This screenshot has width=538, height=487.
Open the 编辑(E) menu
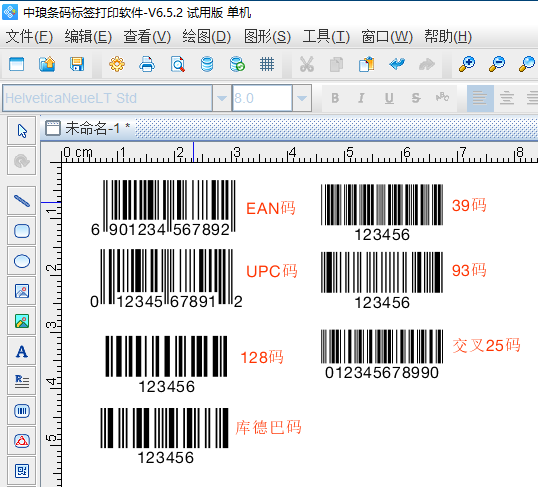click(x=88, y=36)
